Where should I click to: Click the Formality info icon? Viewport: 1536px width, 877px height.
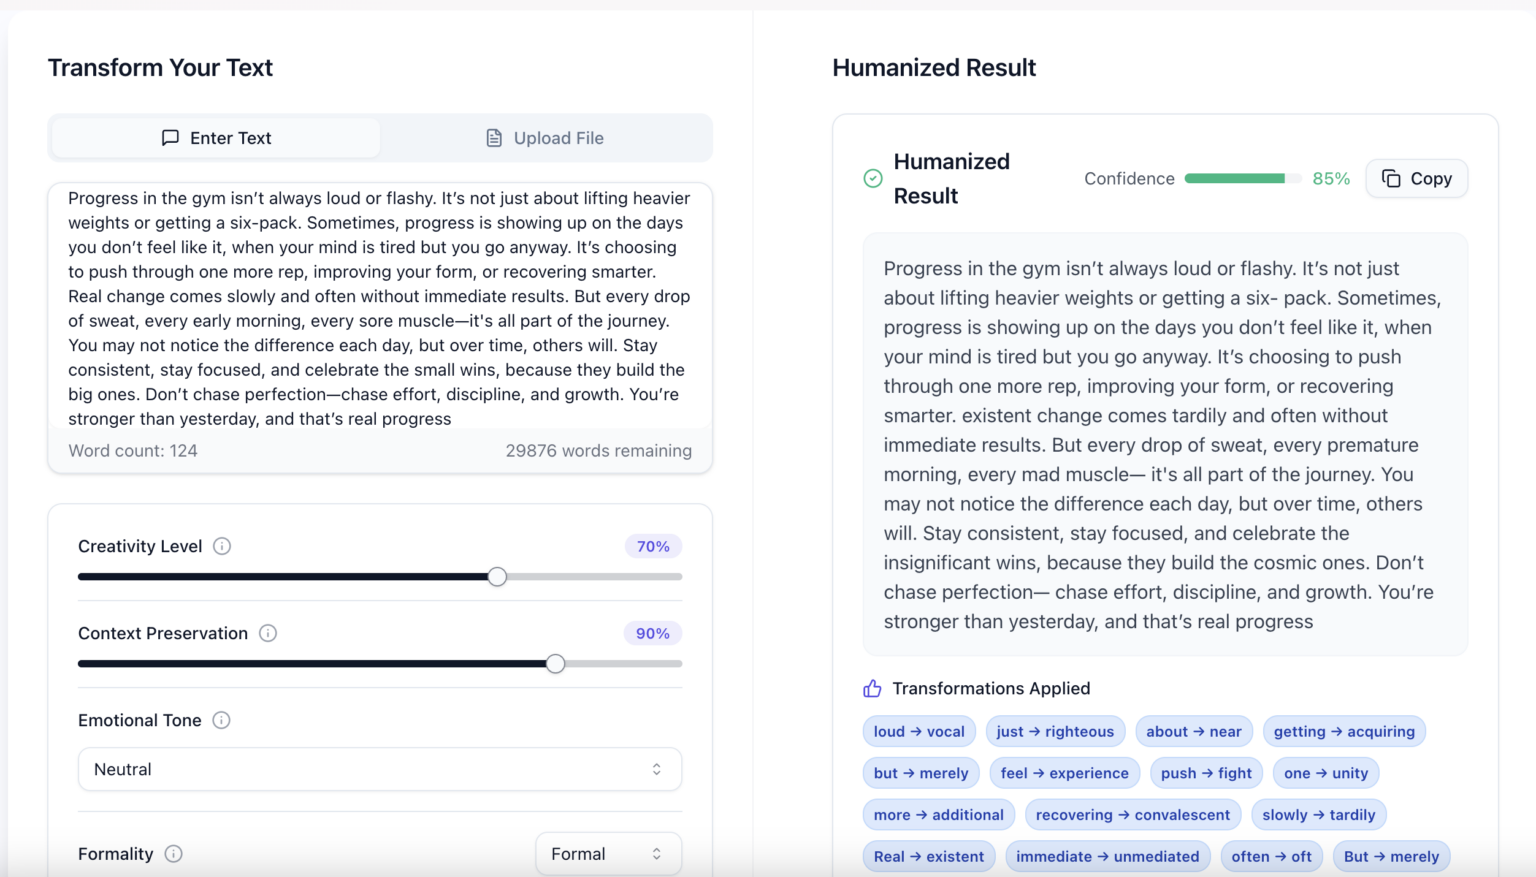point(173,854)
